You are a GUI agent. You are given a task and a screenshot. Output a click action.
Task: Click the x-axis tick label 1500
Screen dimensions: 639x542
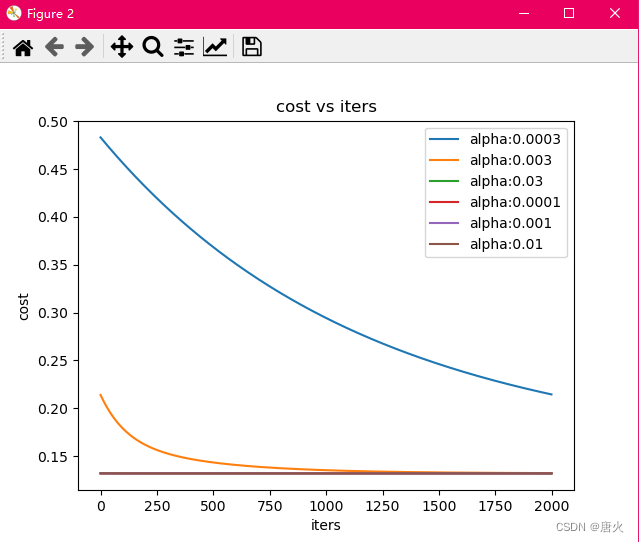pos(439,506)
